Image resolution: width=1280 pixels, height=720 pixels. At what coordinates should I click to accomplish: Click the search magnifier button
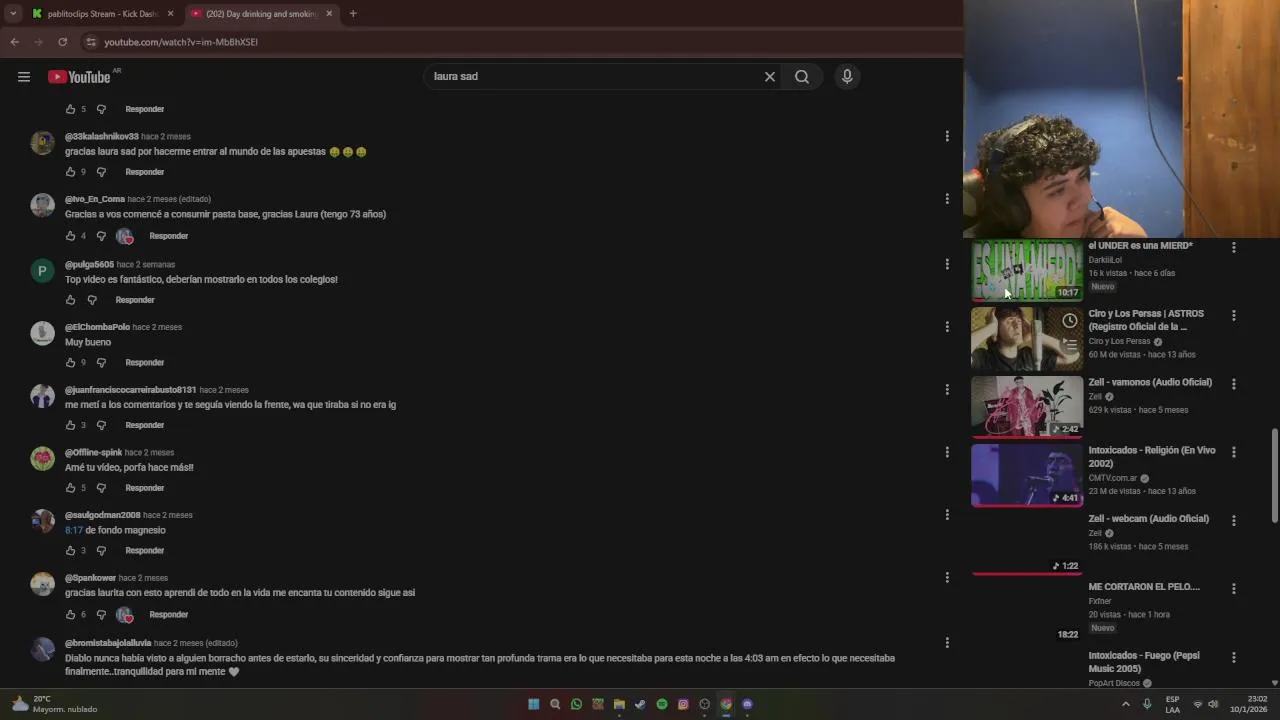click(802, 77)
